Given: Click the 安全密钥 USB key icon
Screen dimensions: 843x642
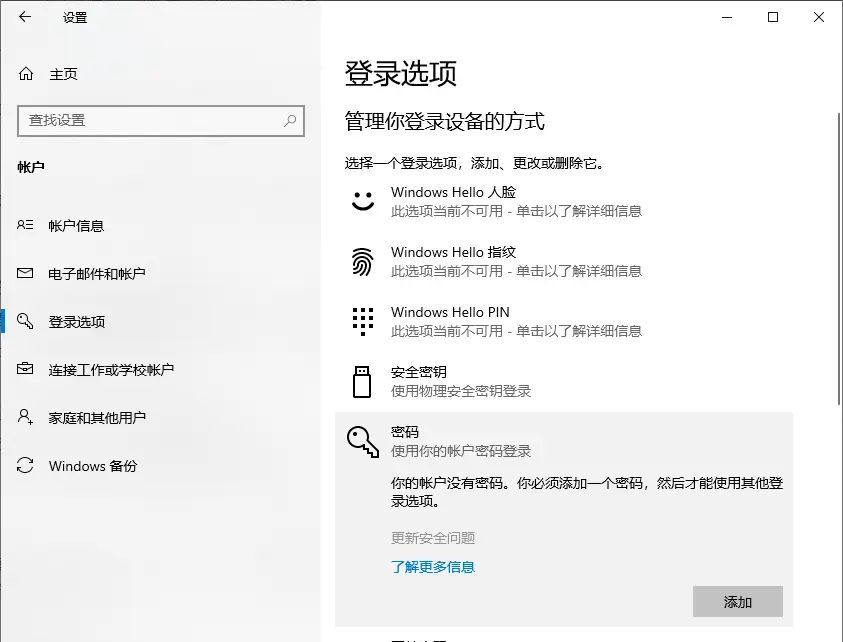Looking at the screenshot, I should pos(362,382).
